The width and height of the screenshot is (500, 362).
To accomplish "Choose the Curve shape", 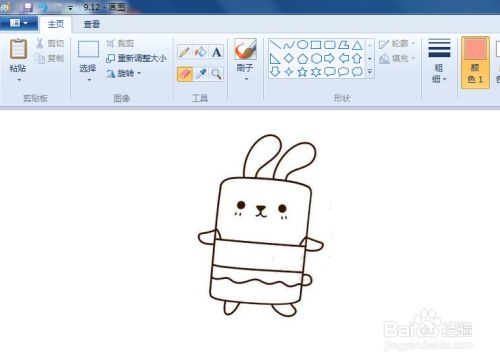I will [289, 44].
